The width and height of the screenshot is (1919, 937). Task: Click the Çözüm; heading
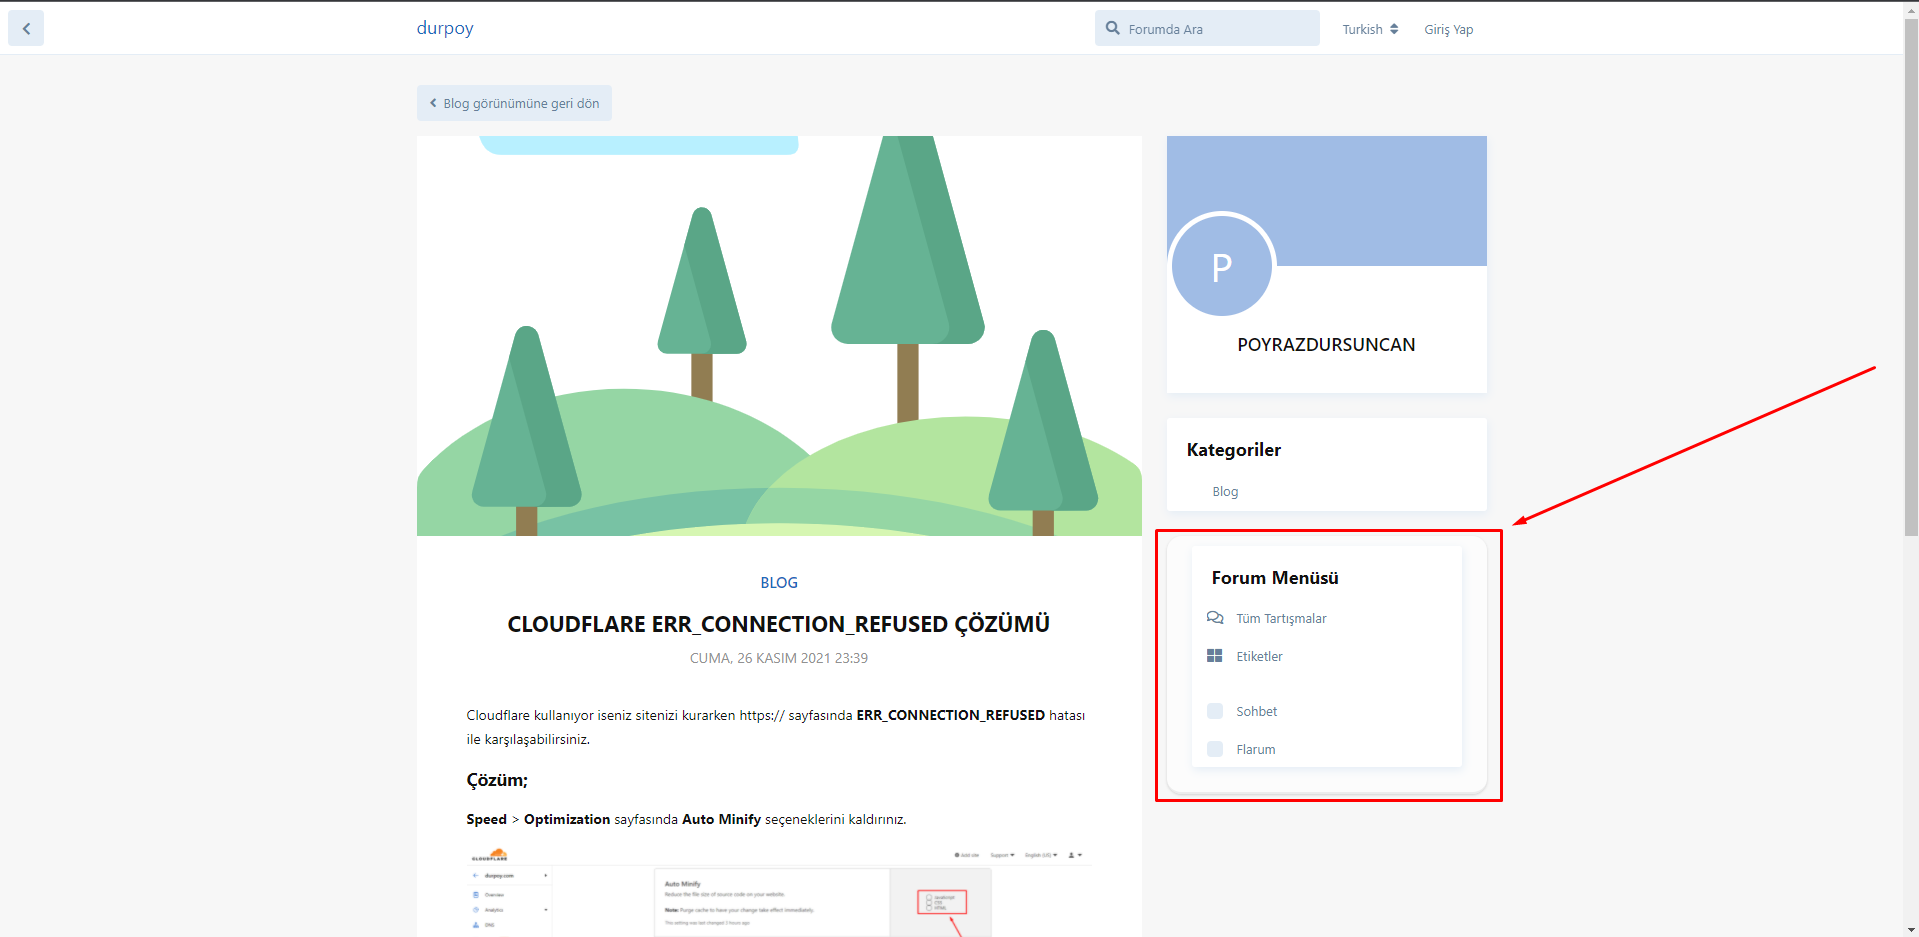[497, 780]
